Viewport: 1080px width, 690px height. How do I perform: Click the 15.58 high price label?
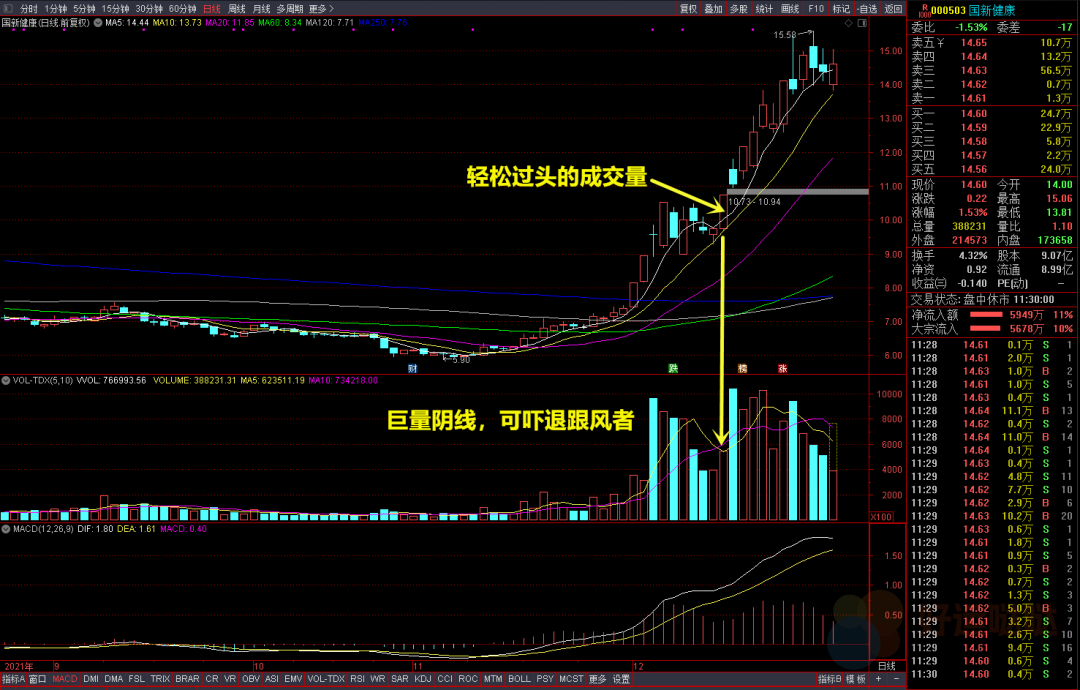pos(785,34)
